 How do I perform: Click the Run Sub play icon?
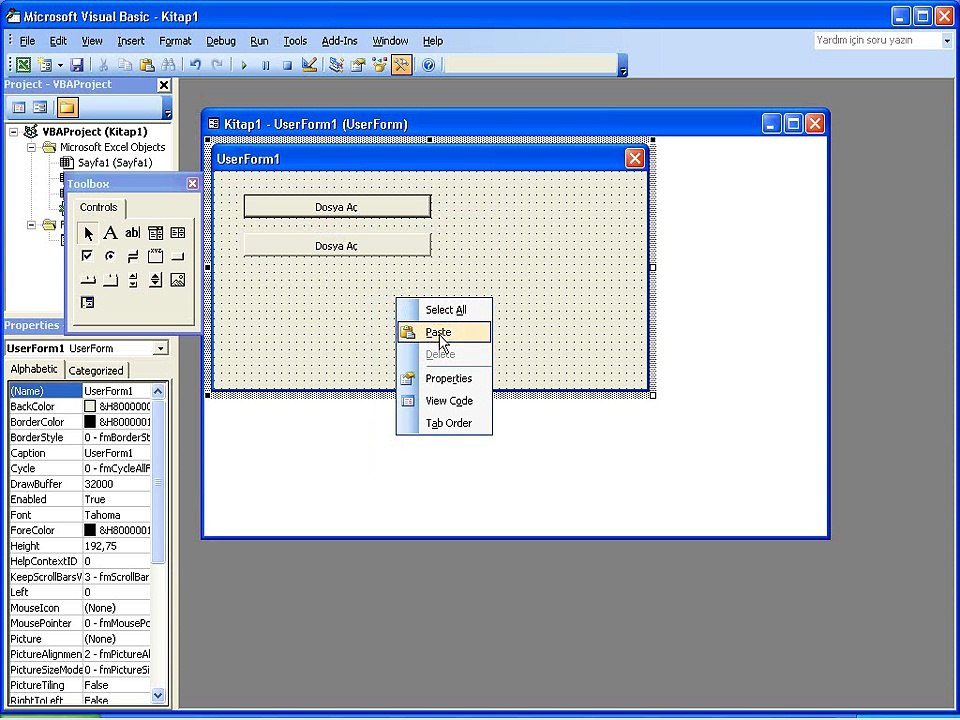[244, 65]
